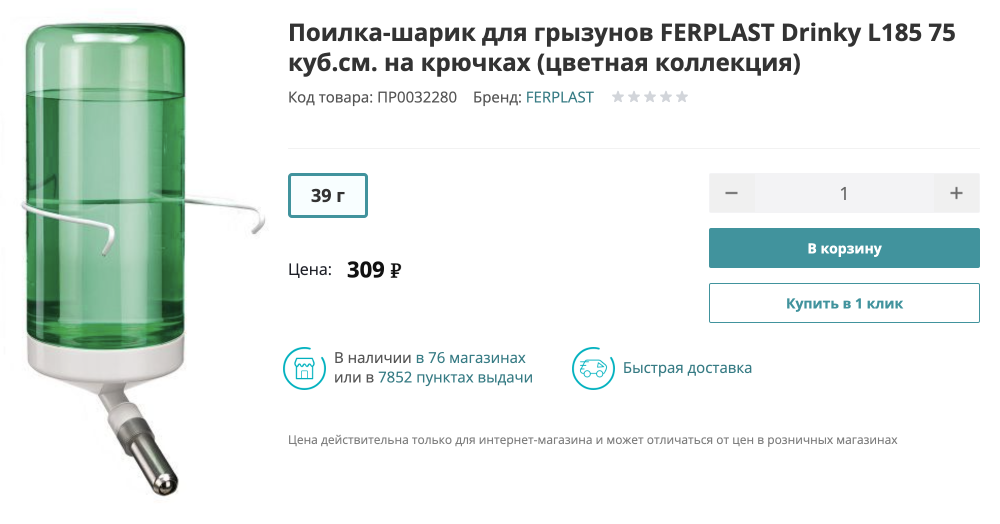Click the quantity input field

pos(844,193)
